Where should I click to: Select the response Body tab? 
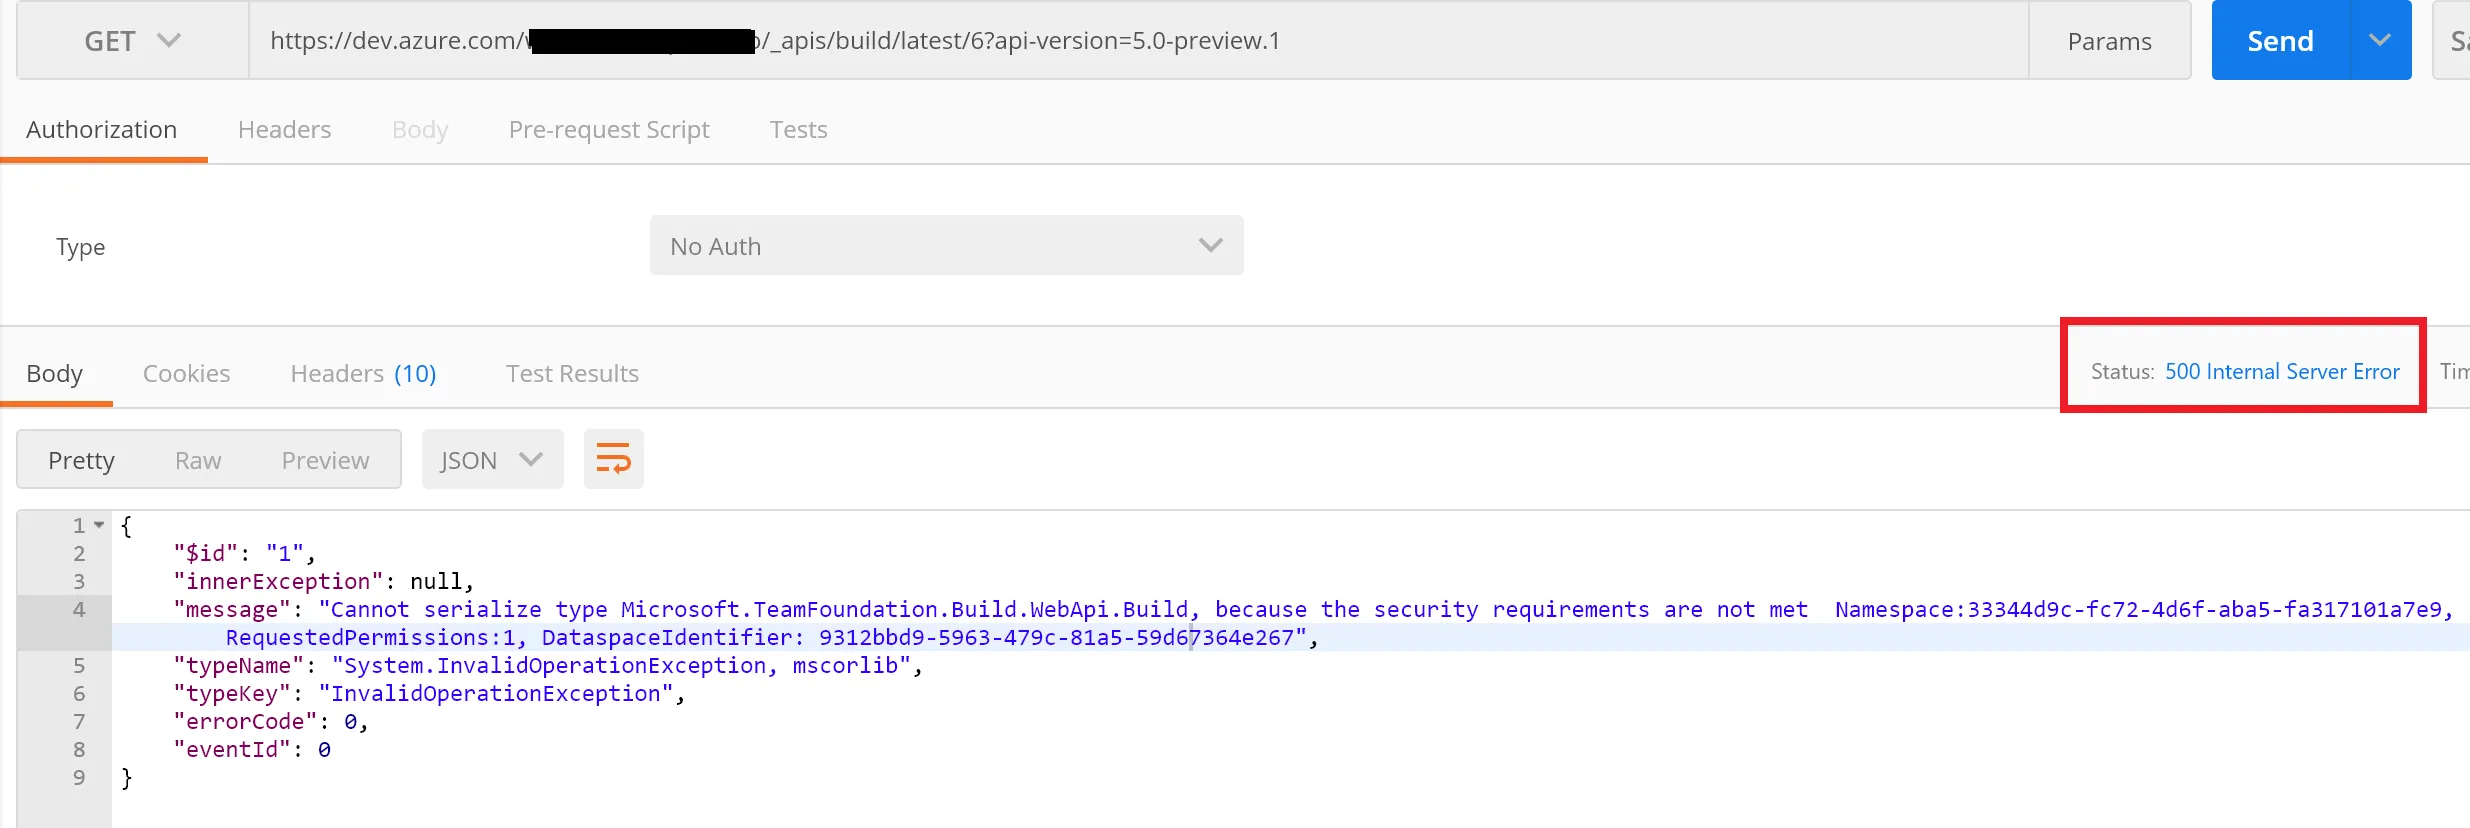[54, 374]
